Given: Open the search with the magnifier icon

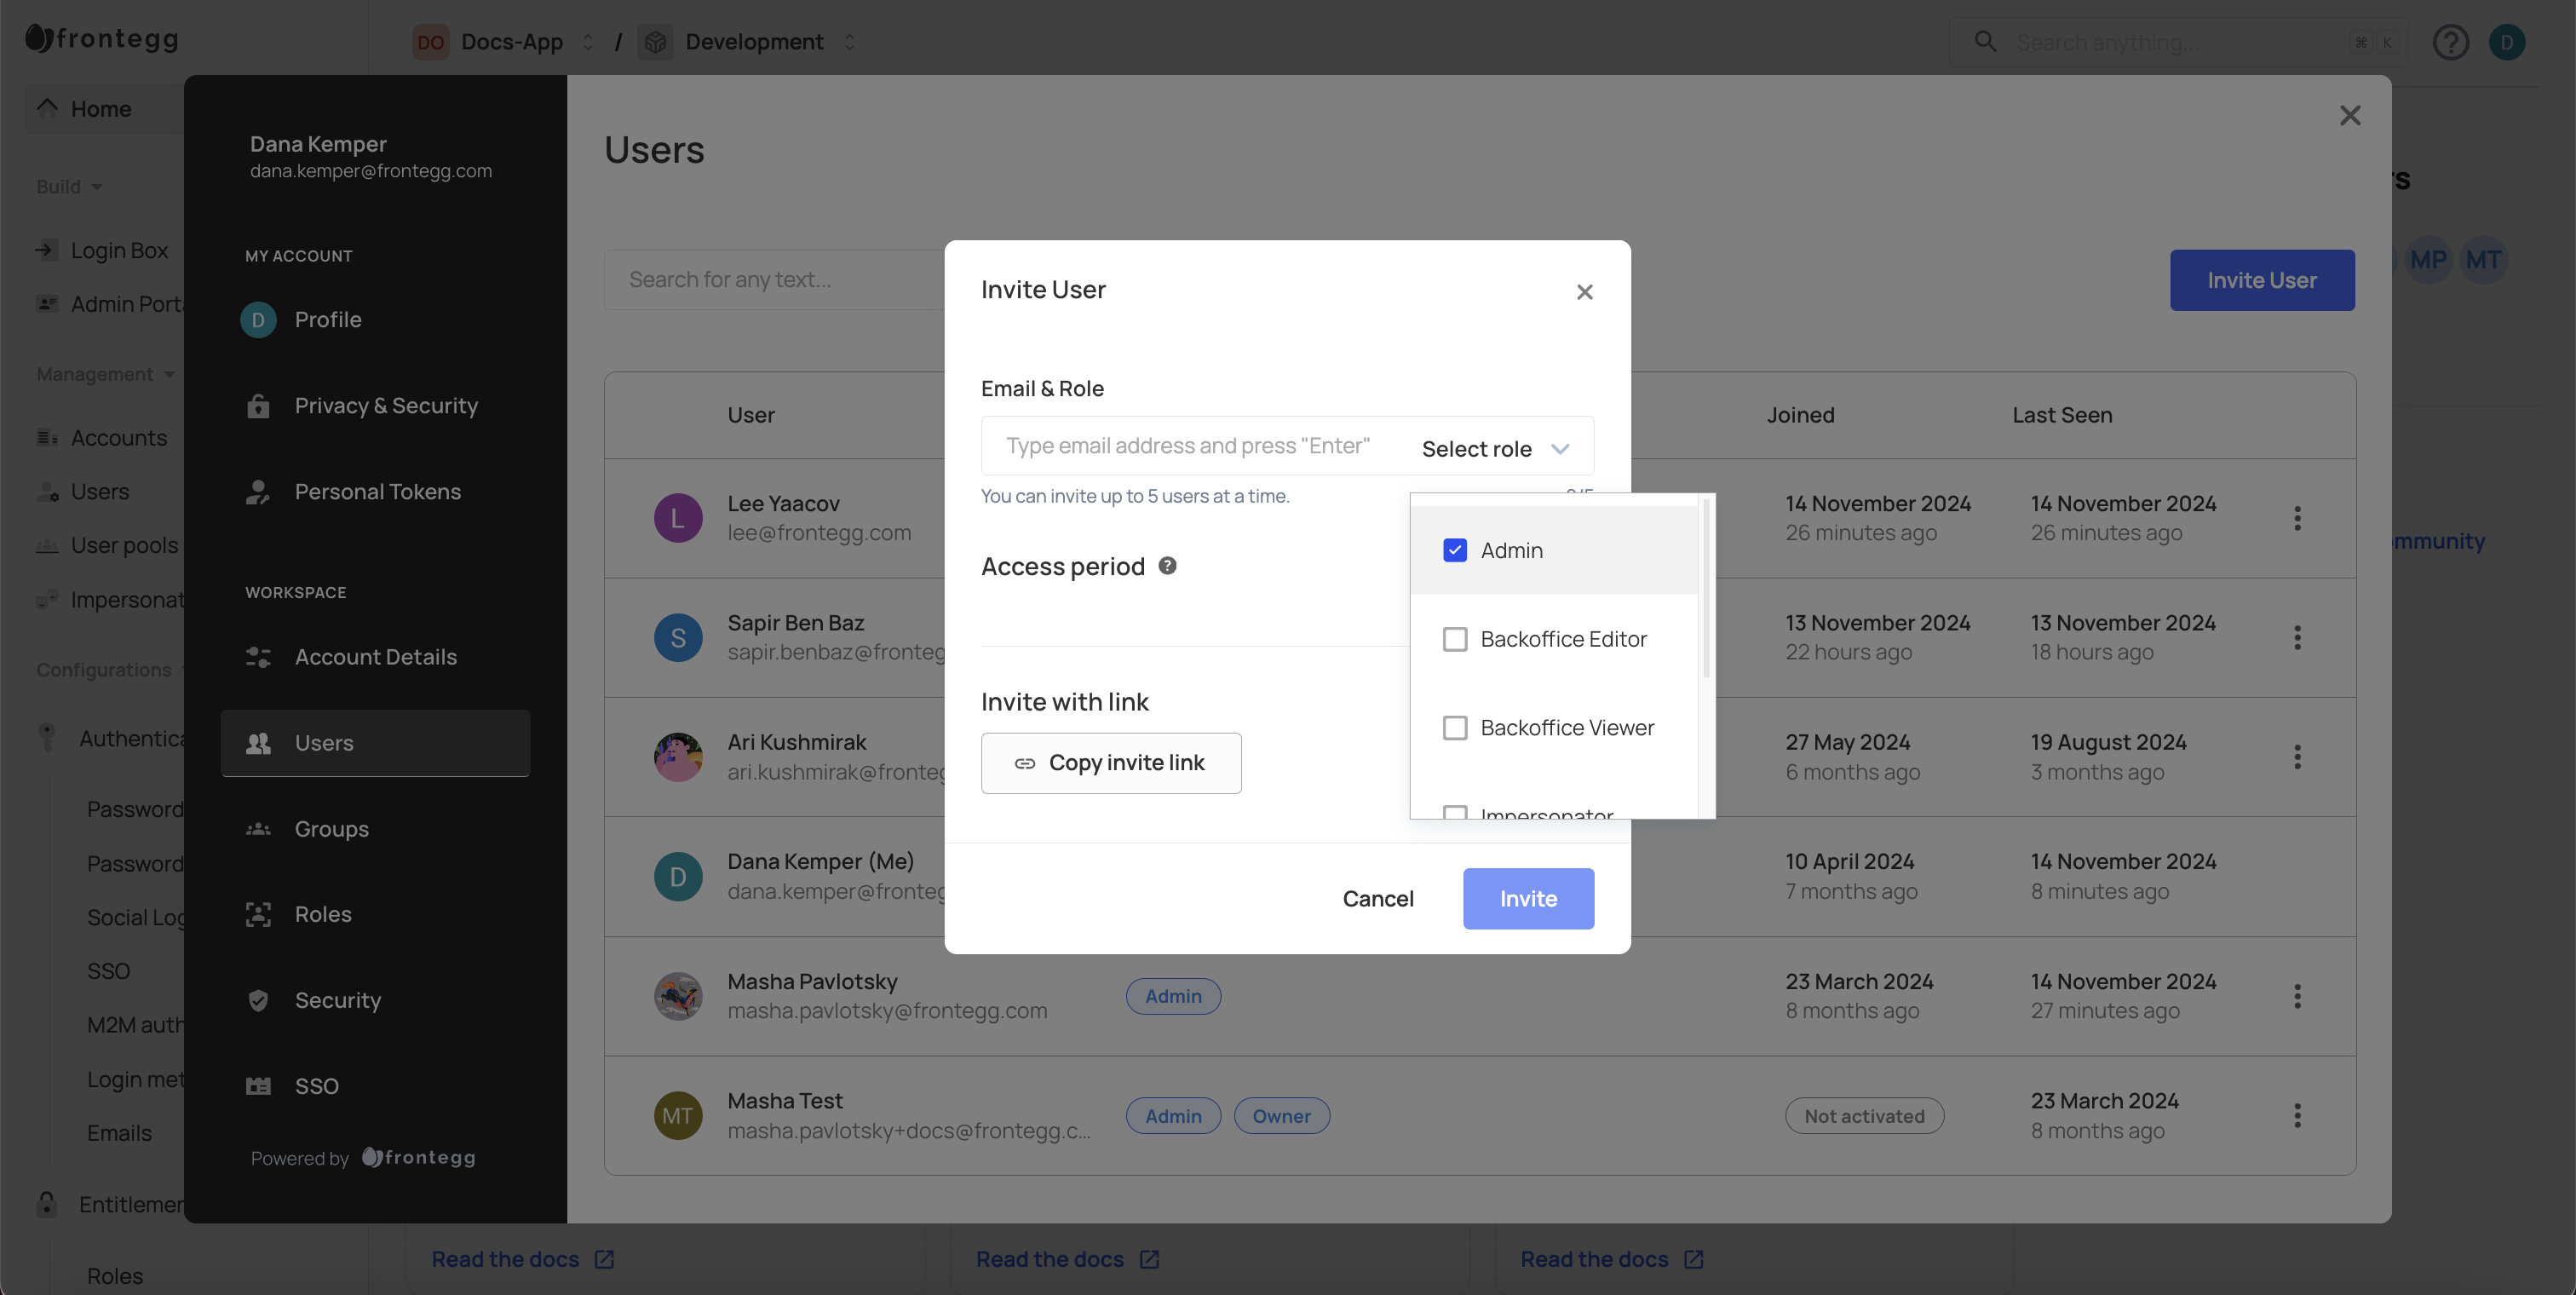Looking at the screenshot, I should point(1985,42).
